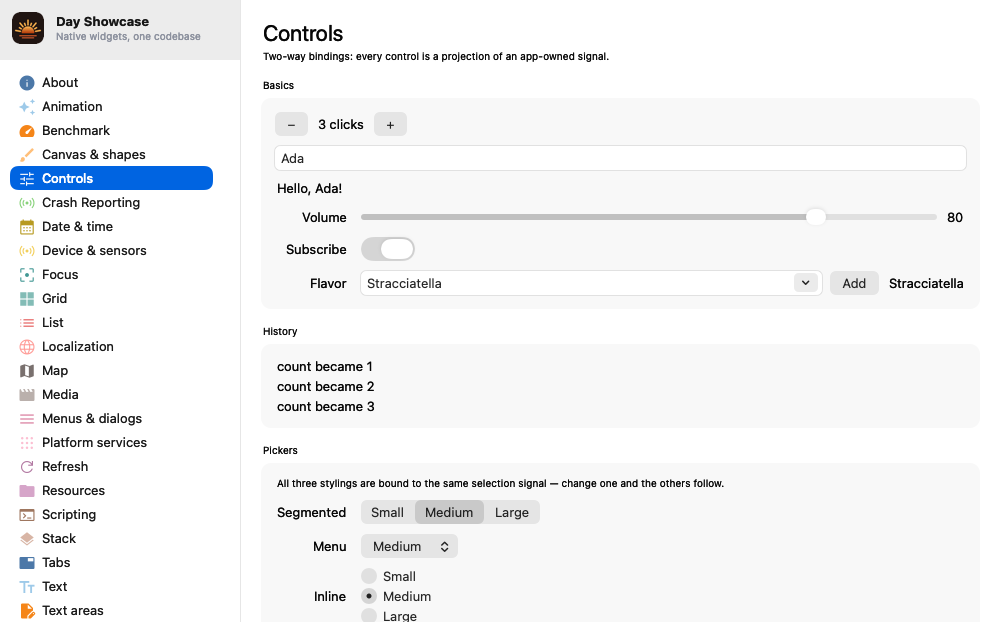The width and height of the screenshot is (1000, 622).
Task: Choose Medium in the segmented picker
Action: 449,512
